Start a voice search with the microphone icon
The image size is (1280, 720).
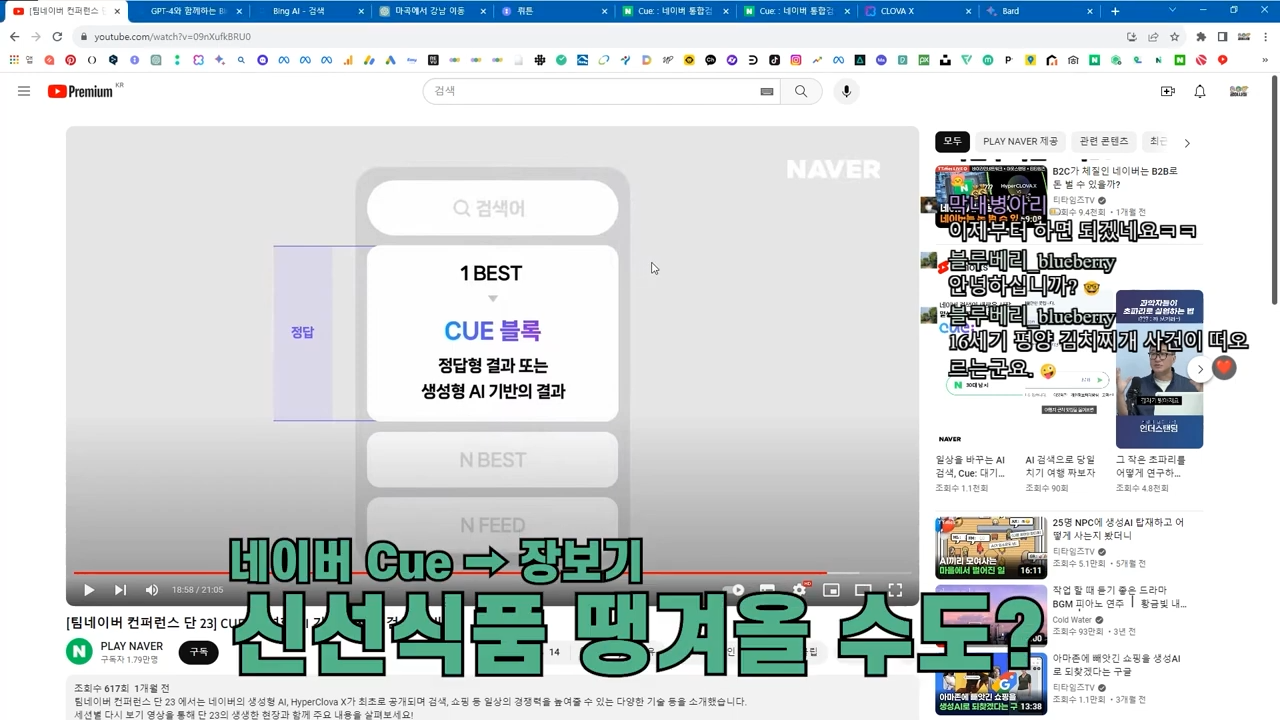[x=845, y=91]
